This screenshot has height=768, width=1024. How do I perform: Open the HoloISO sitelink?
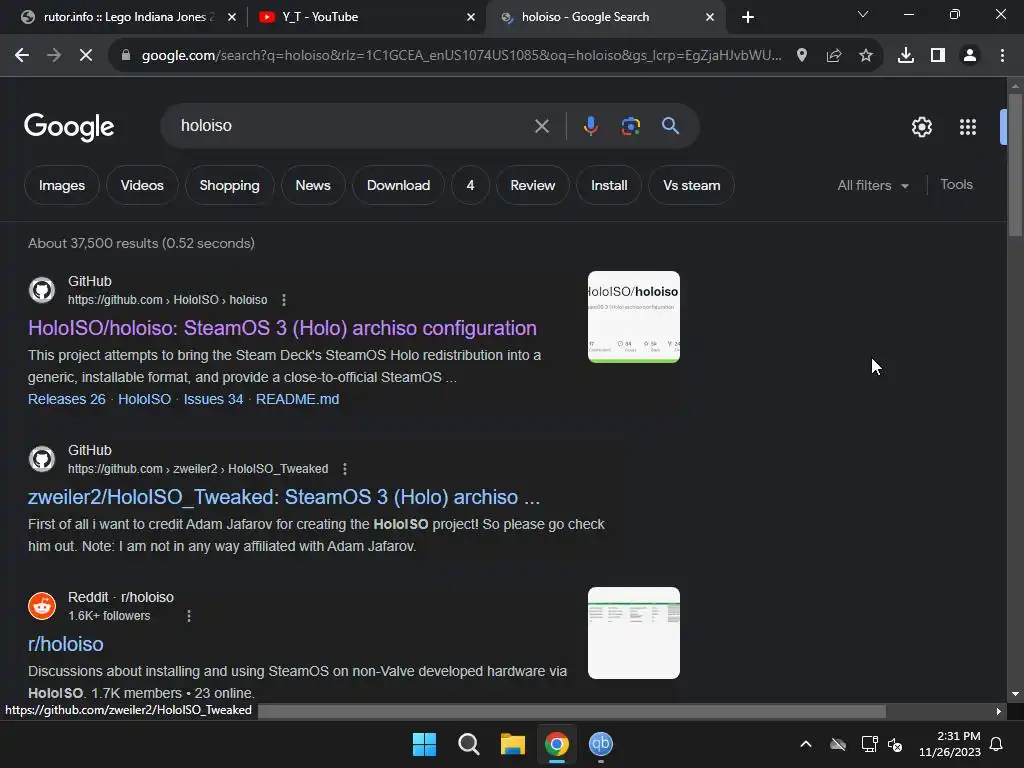[144, 399]
